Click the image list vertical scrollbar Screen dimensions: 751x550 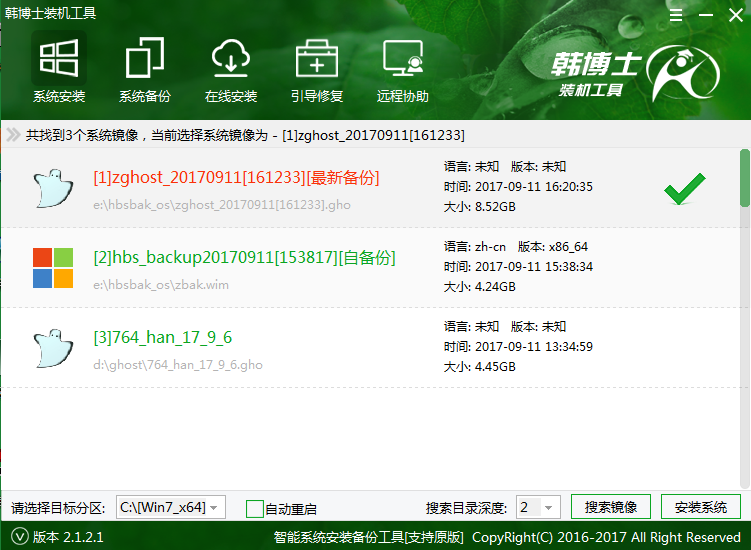pyautogui.click(x=744, y=180)
